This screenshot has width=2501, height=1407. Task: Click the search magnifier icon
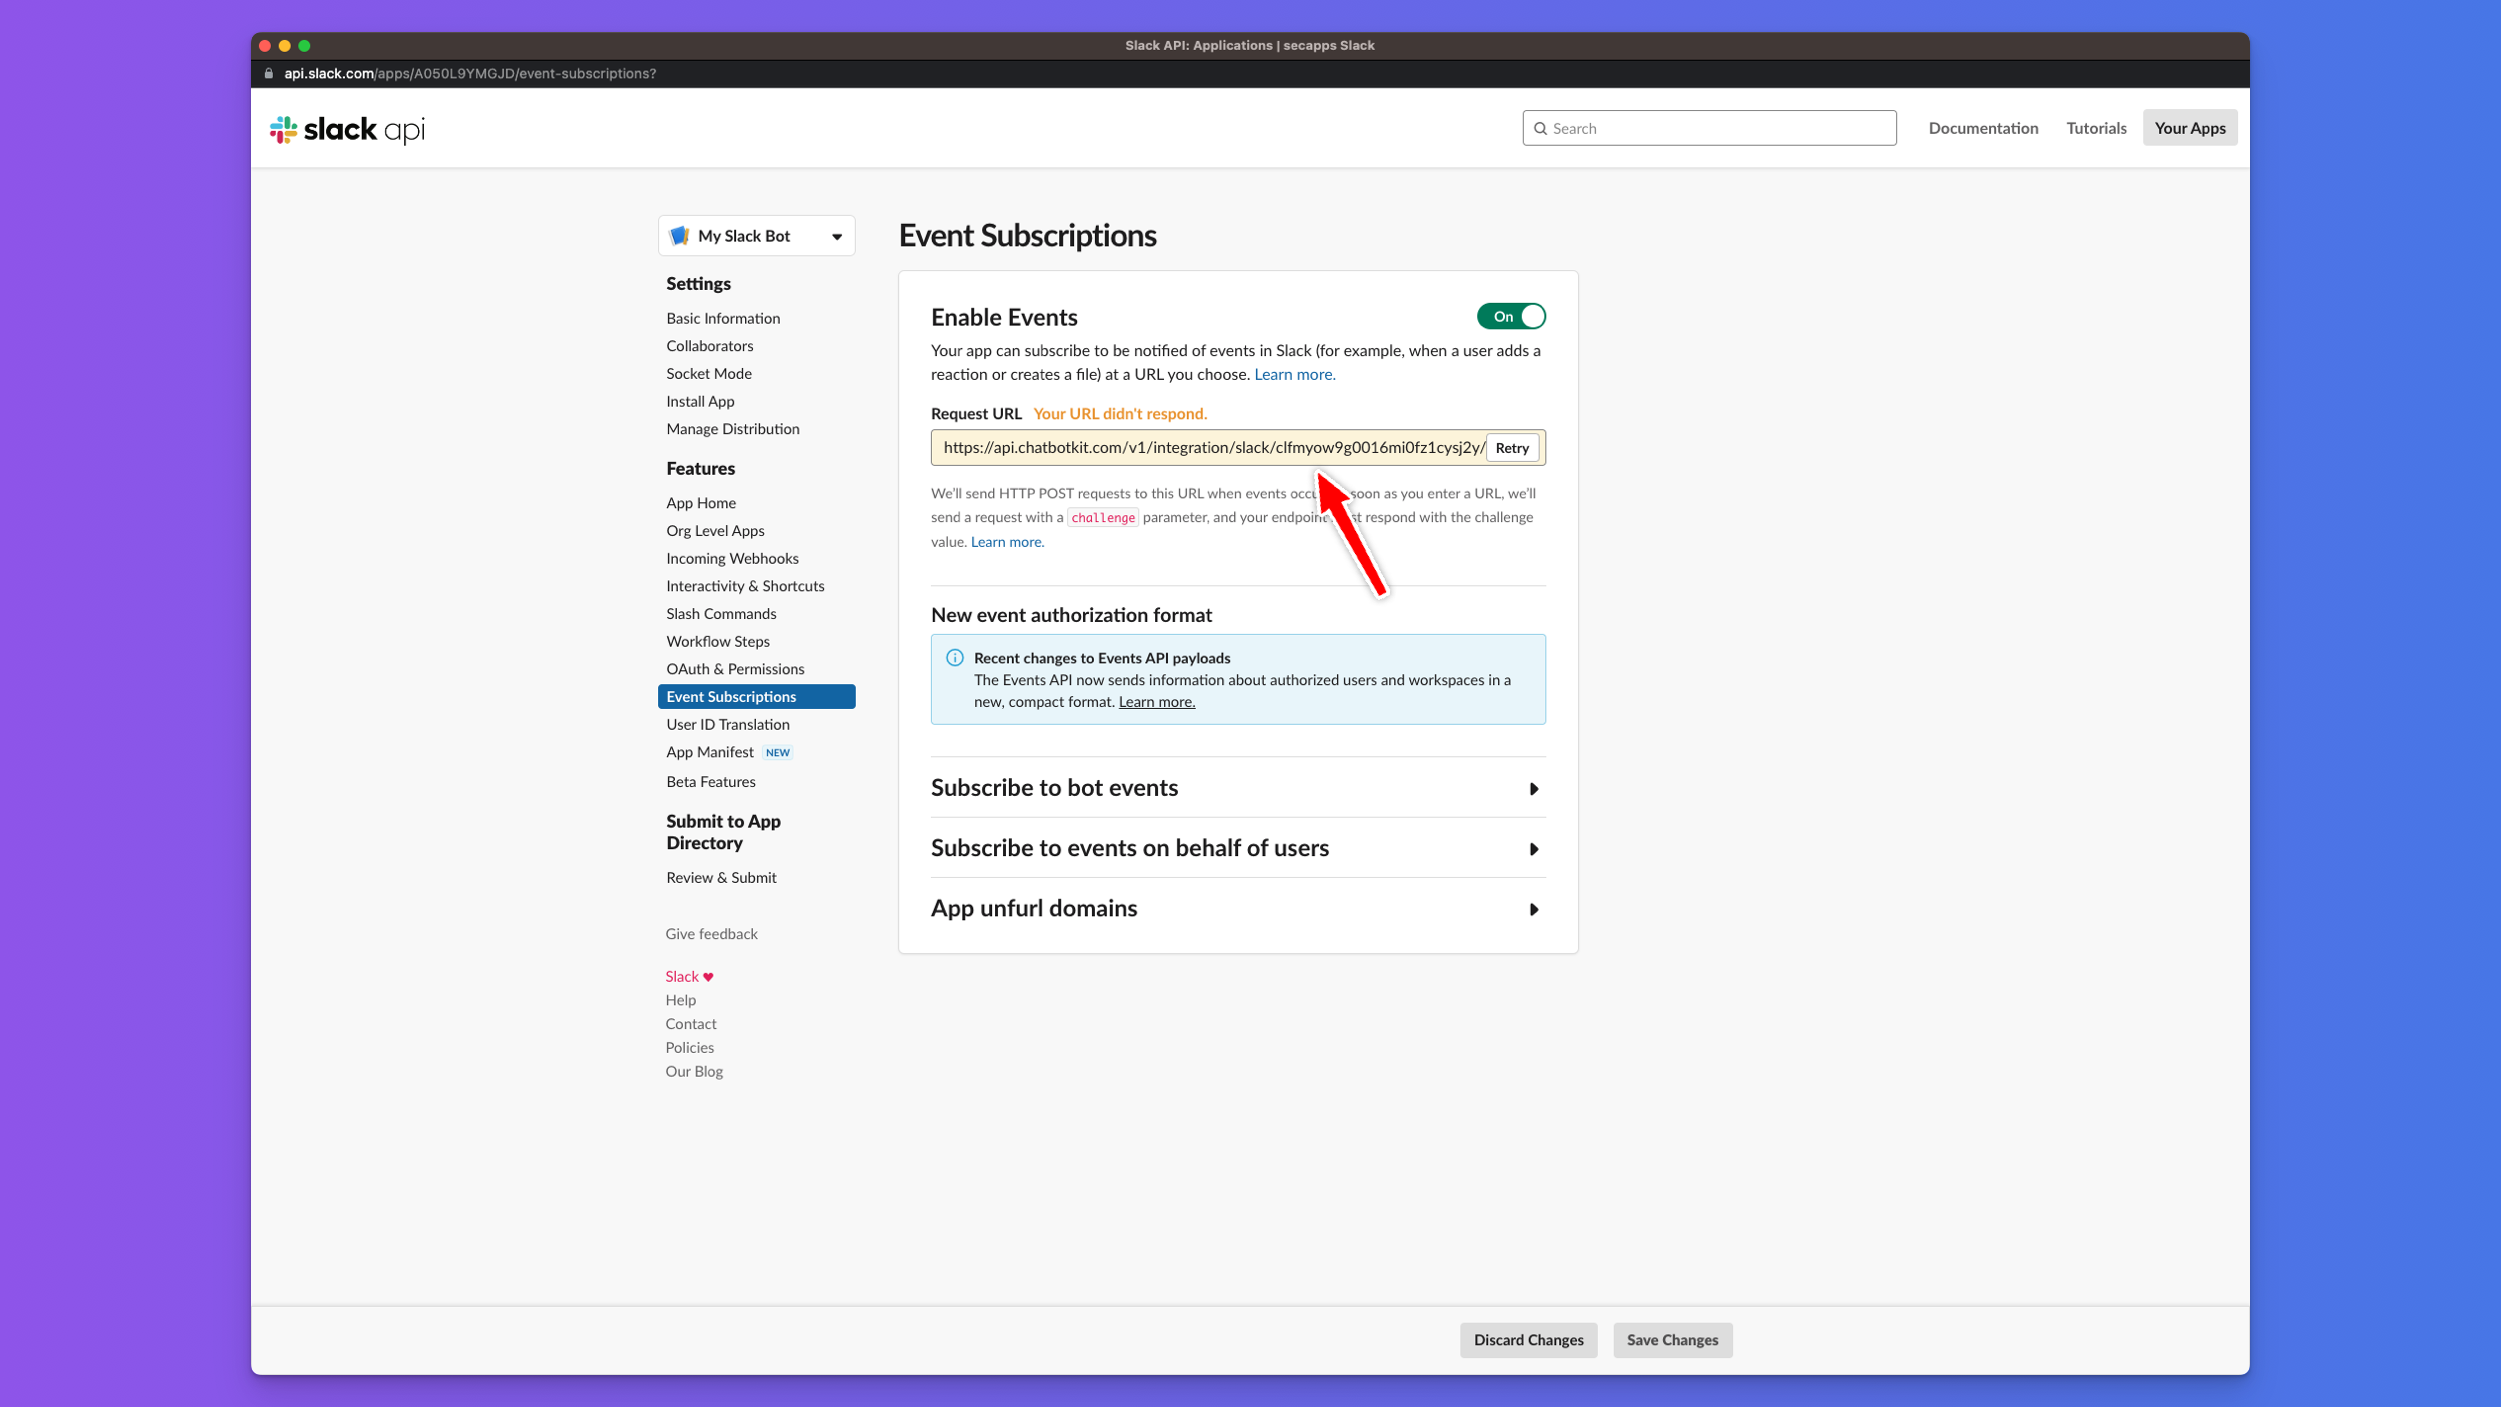[1540, 128]
